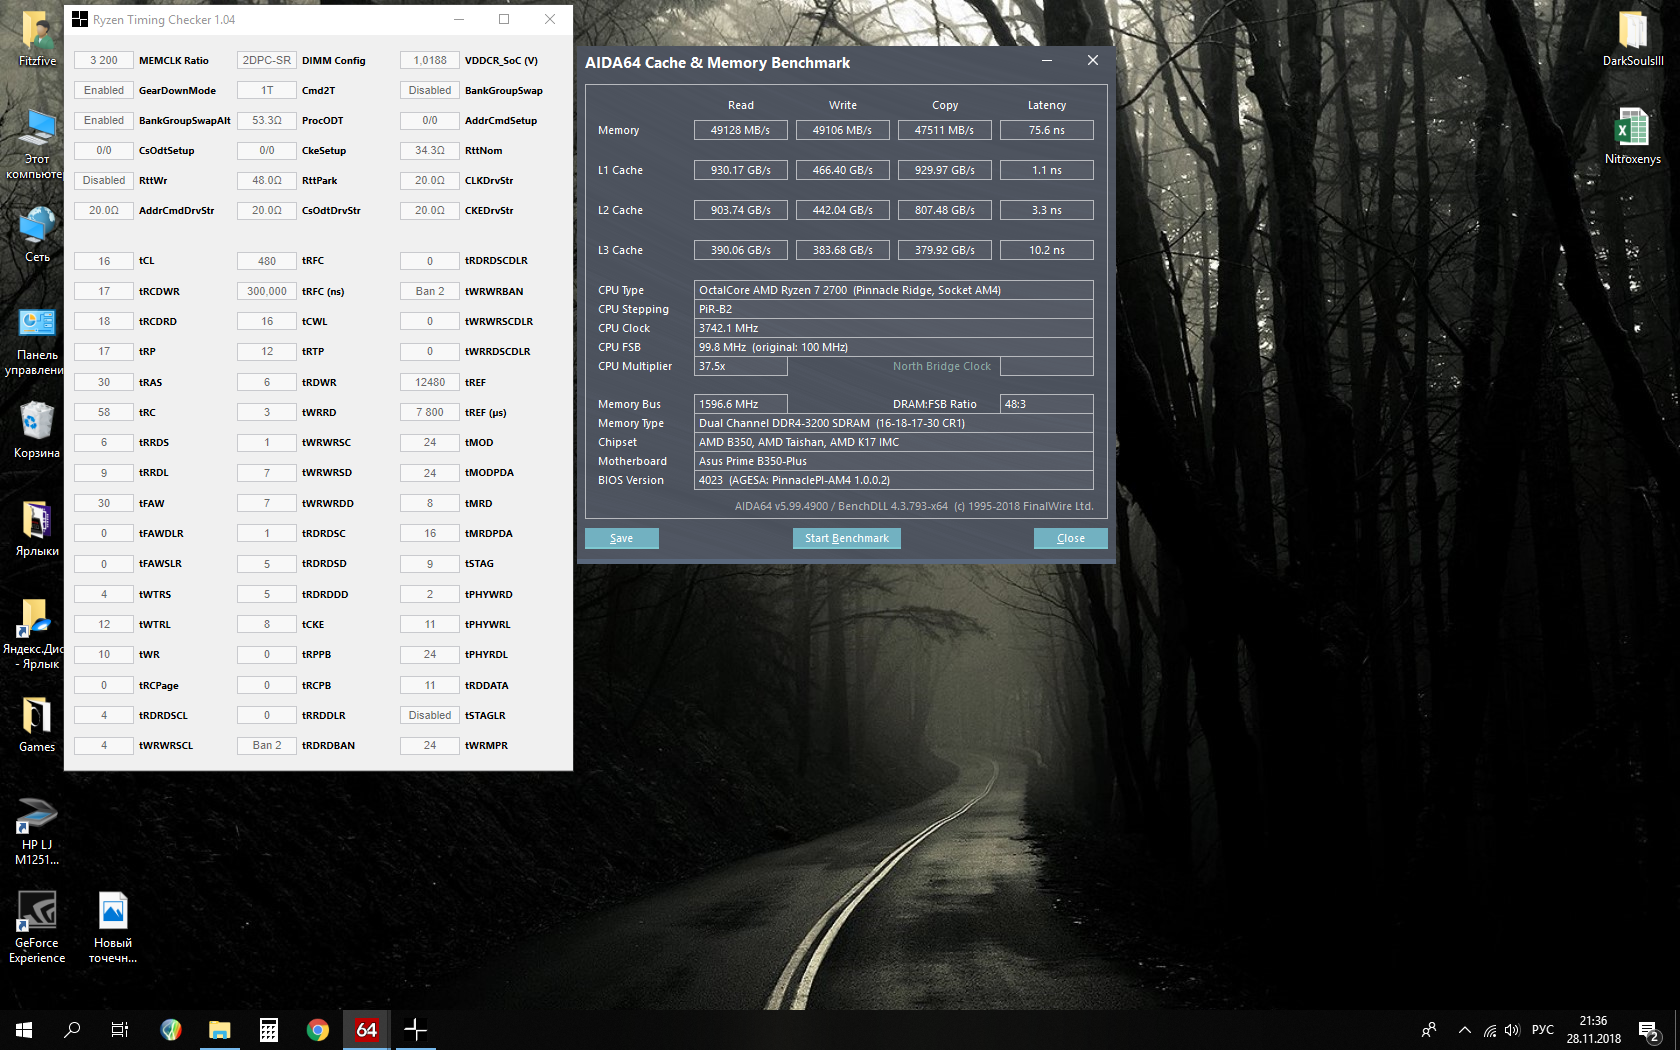Screen dimensions: 1680x1050
Task: Click the CPU Type field in AIDA64
Action: (894, 290)
